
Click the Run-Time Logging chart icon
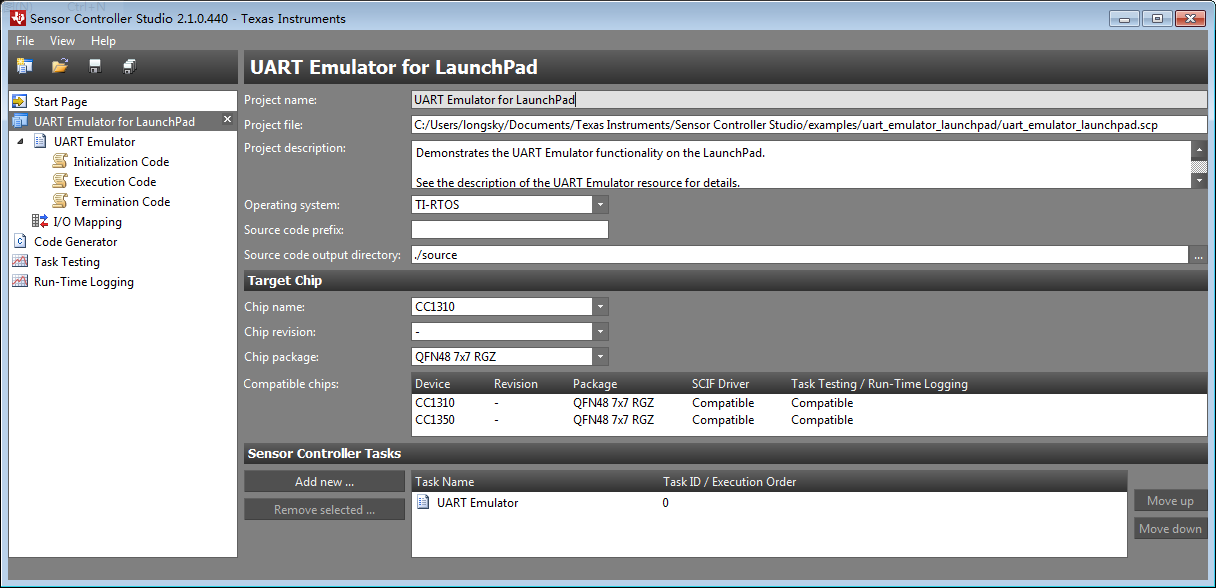[x=19, y=282]
